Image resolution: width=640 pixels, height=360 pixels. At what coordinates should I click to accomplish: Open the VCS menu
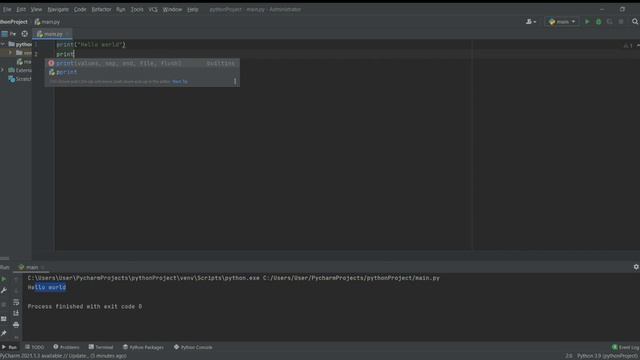coord(153,9)
